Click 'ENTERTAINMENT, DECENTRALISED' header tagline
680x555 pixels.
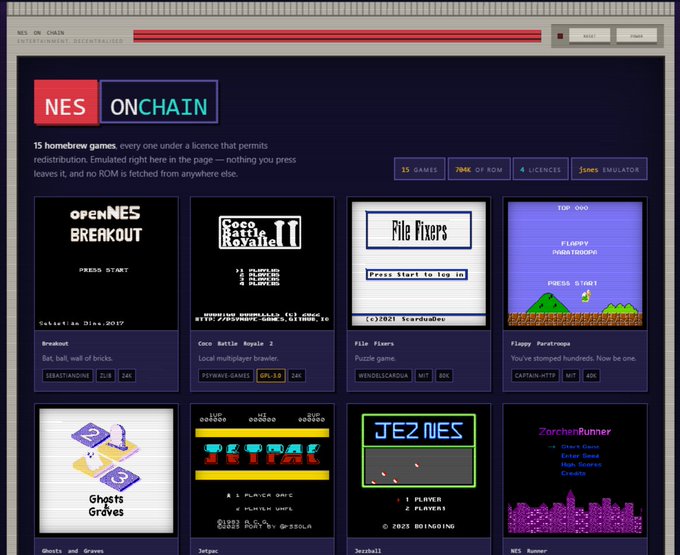pyautogui.click(x=70, y=41)
